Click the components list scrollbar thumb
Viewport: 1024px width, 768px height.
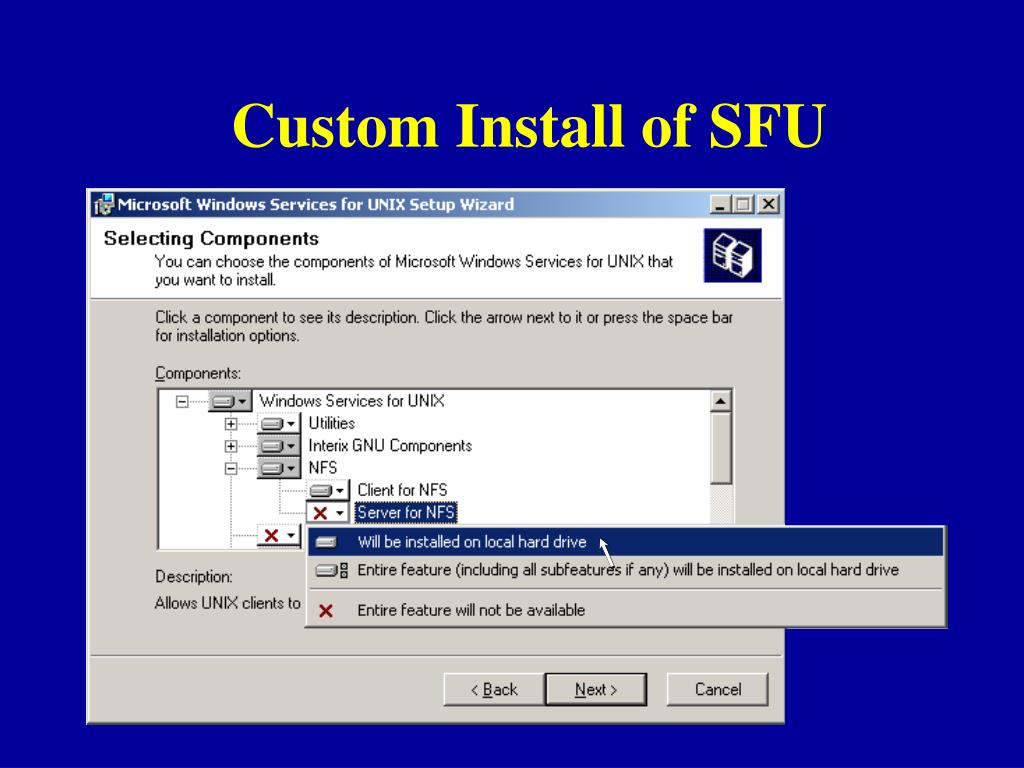(x=720, y=449)
